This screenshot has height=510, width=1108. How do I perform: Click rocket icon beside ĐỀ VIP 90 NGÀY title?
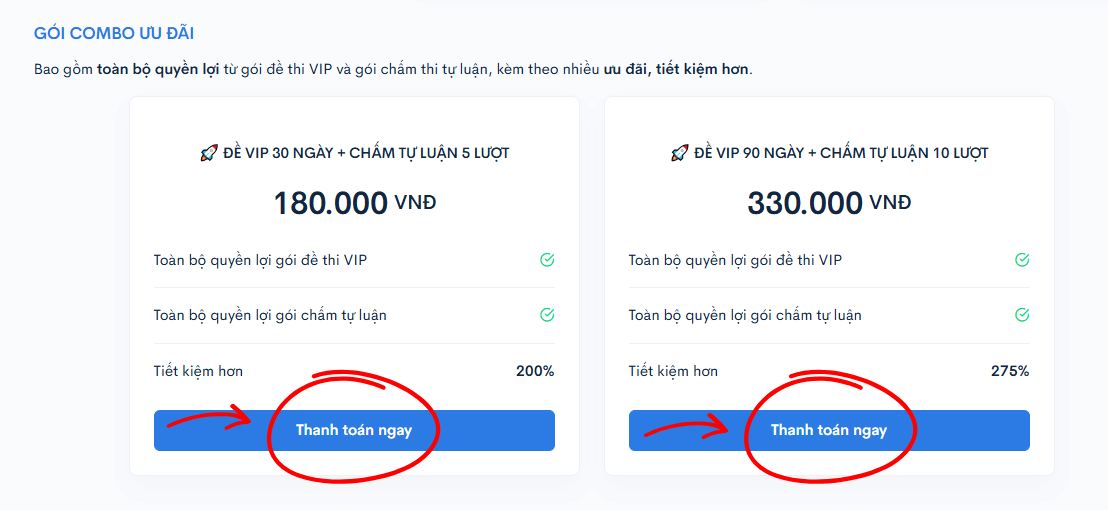(x=679, y=153)
